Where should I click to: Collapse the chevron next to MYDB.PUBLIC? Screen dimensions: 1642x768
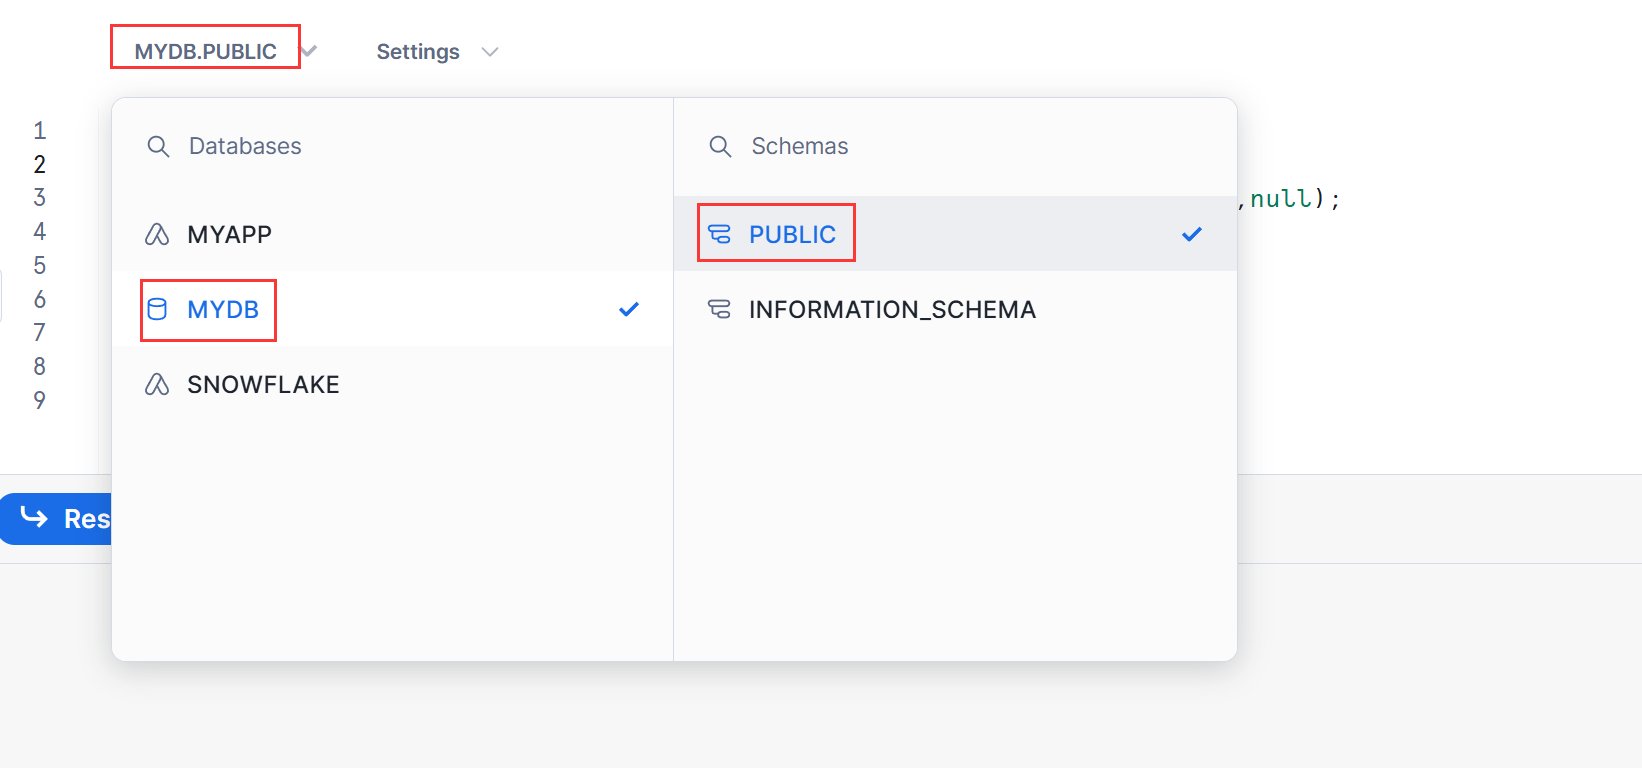(x=310, y=51)
